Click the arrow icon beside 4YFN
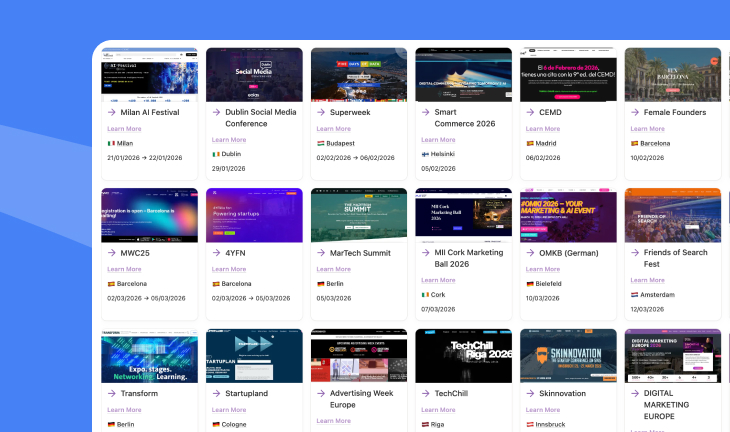This screenshot has width=730, height=432. click(216, 253)
